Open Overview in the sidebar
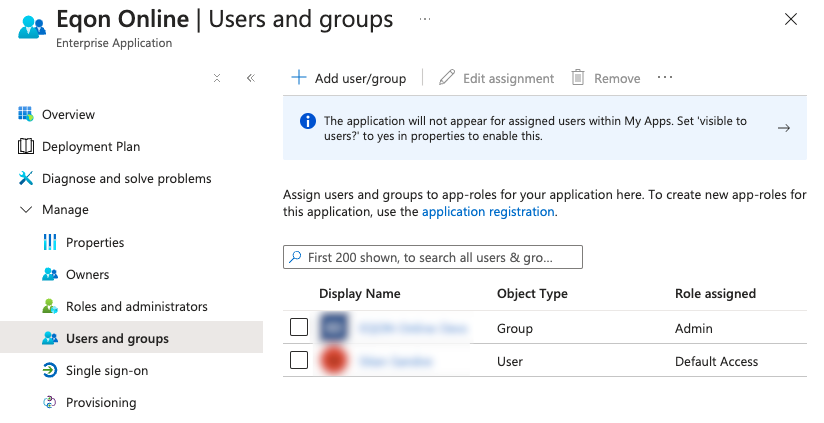 [68, 115]
